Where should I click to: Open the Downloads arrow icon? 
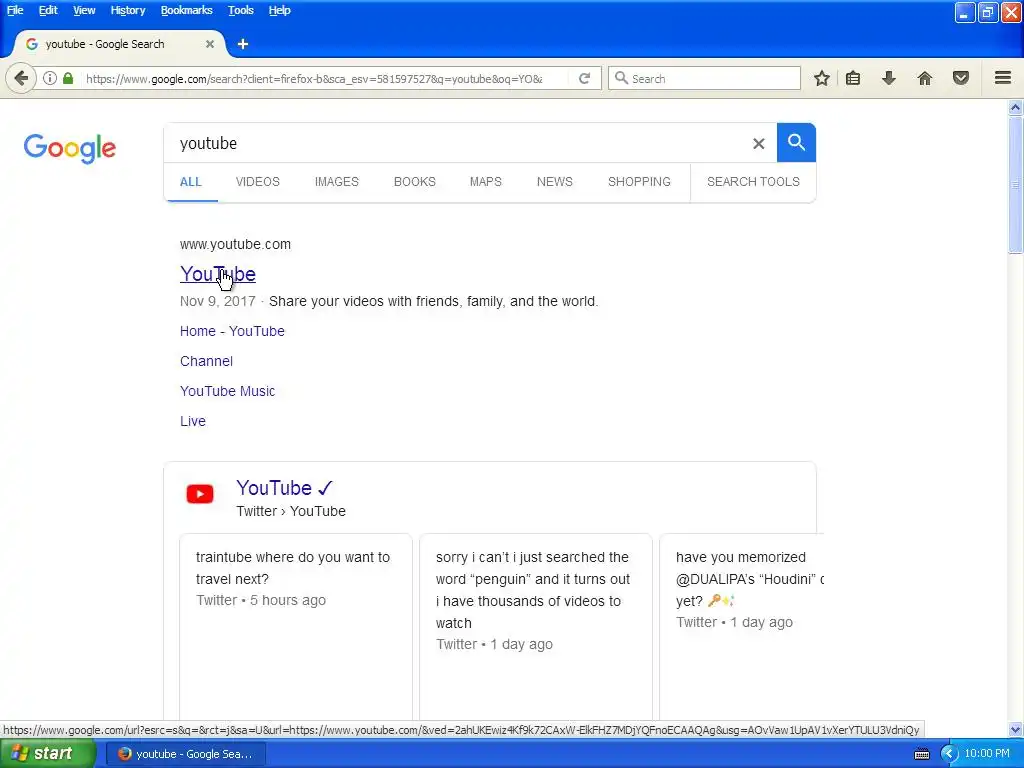click(888, 78)
